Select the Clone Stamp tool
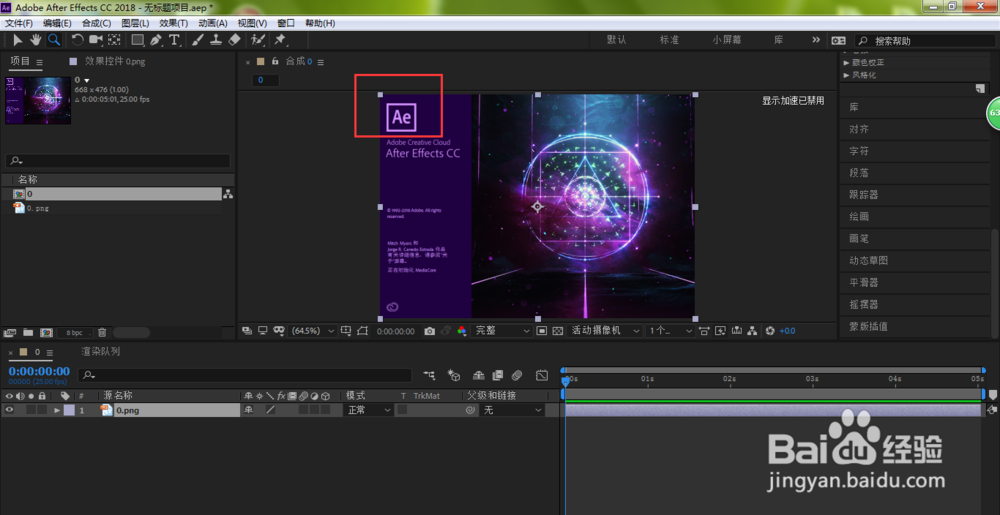1000x515 pixels. pyautogui.click(x=216, y=40)
